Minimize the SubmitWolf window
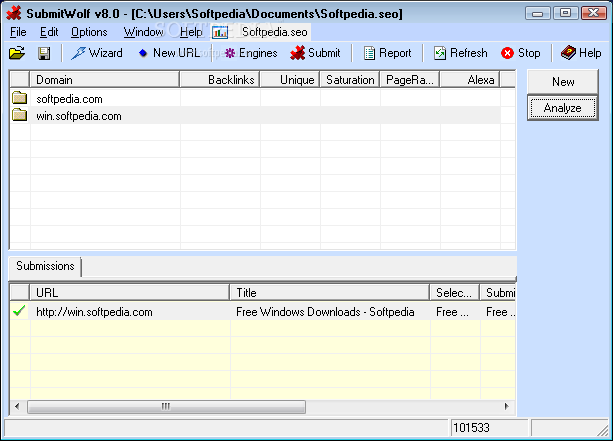The width and height of the screenshot is (613, 441). coord(538,13)
